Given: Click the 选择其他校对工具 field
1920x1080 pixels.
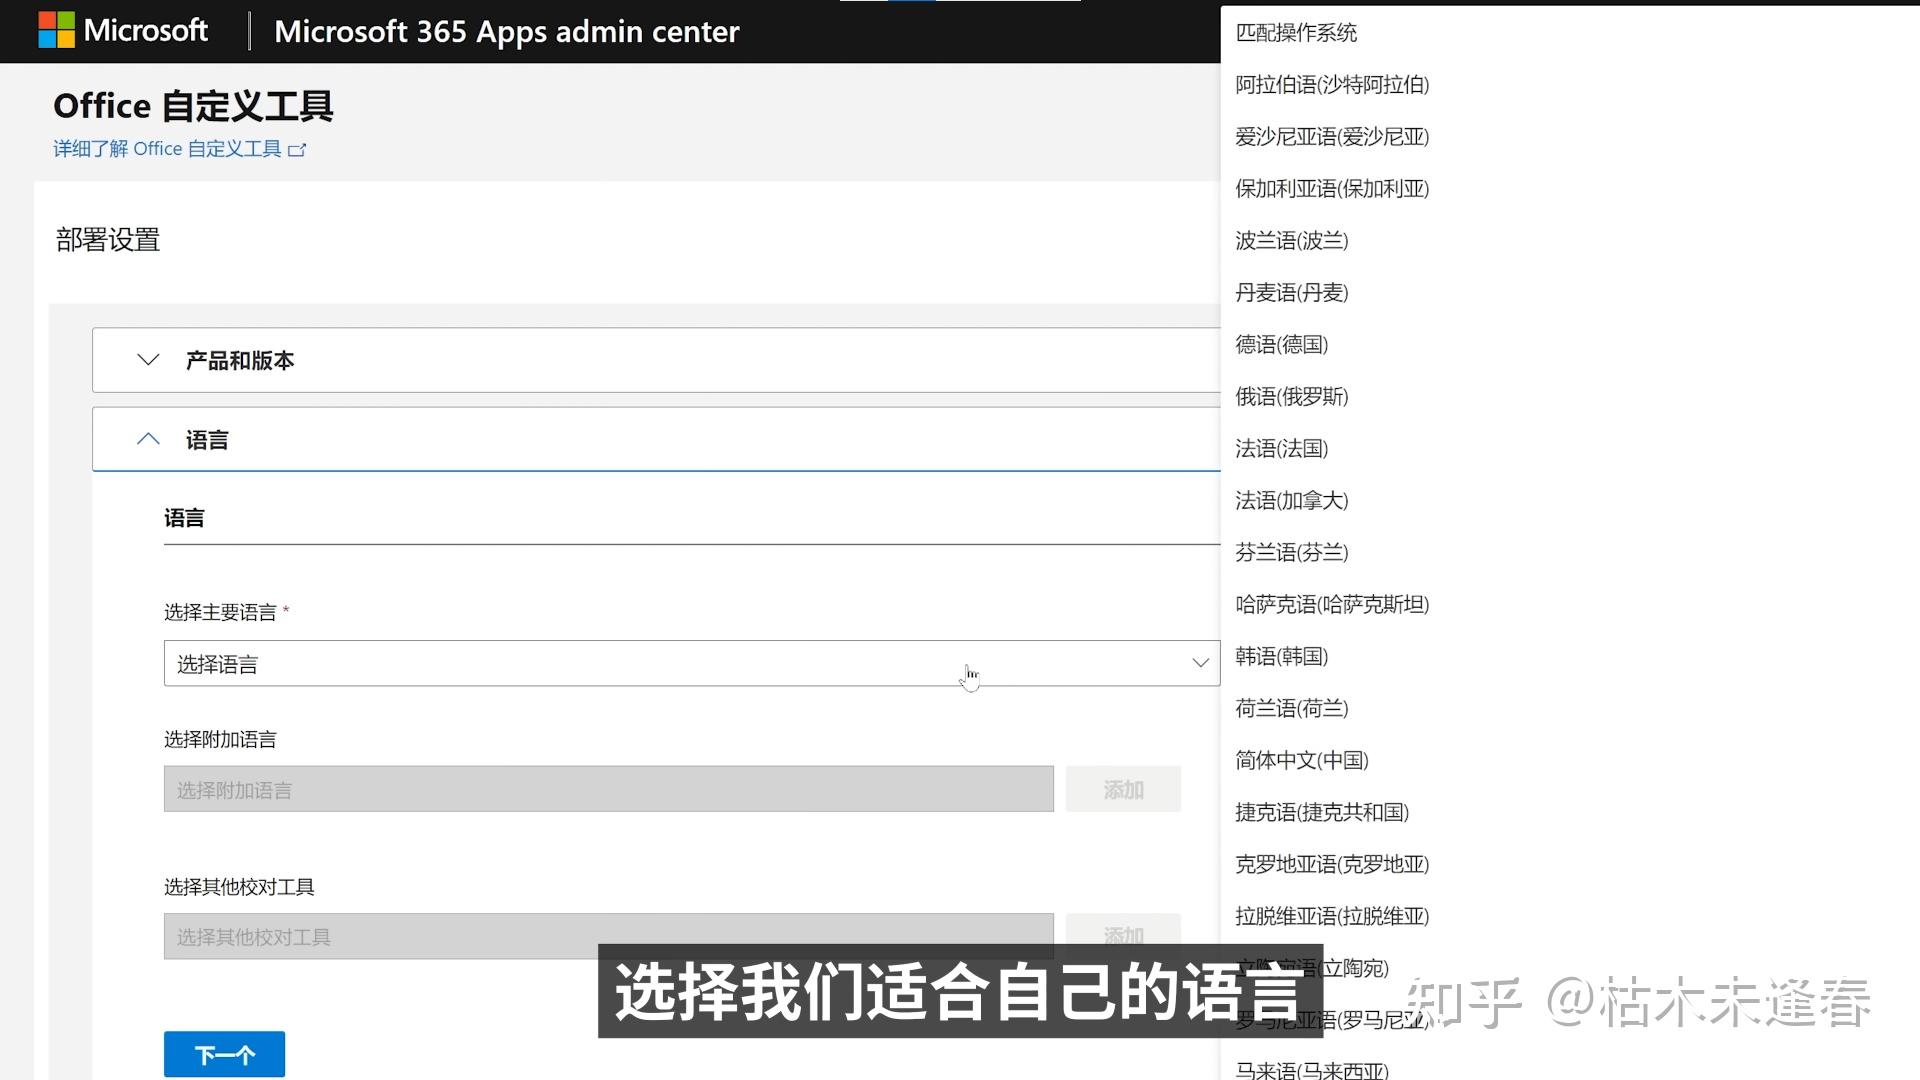Looking at the screenshot, I should tap(608, 936).
